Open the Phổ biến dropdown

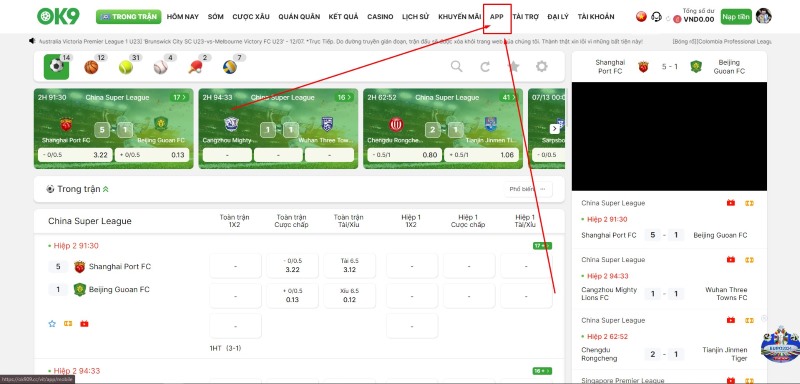pos(528,189)
